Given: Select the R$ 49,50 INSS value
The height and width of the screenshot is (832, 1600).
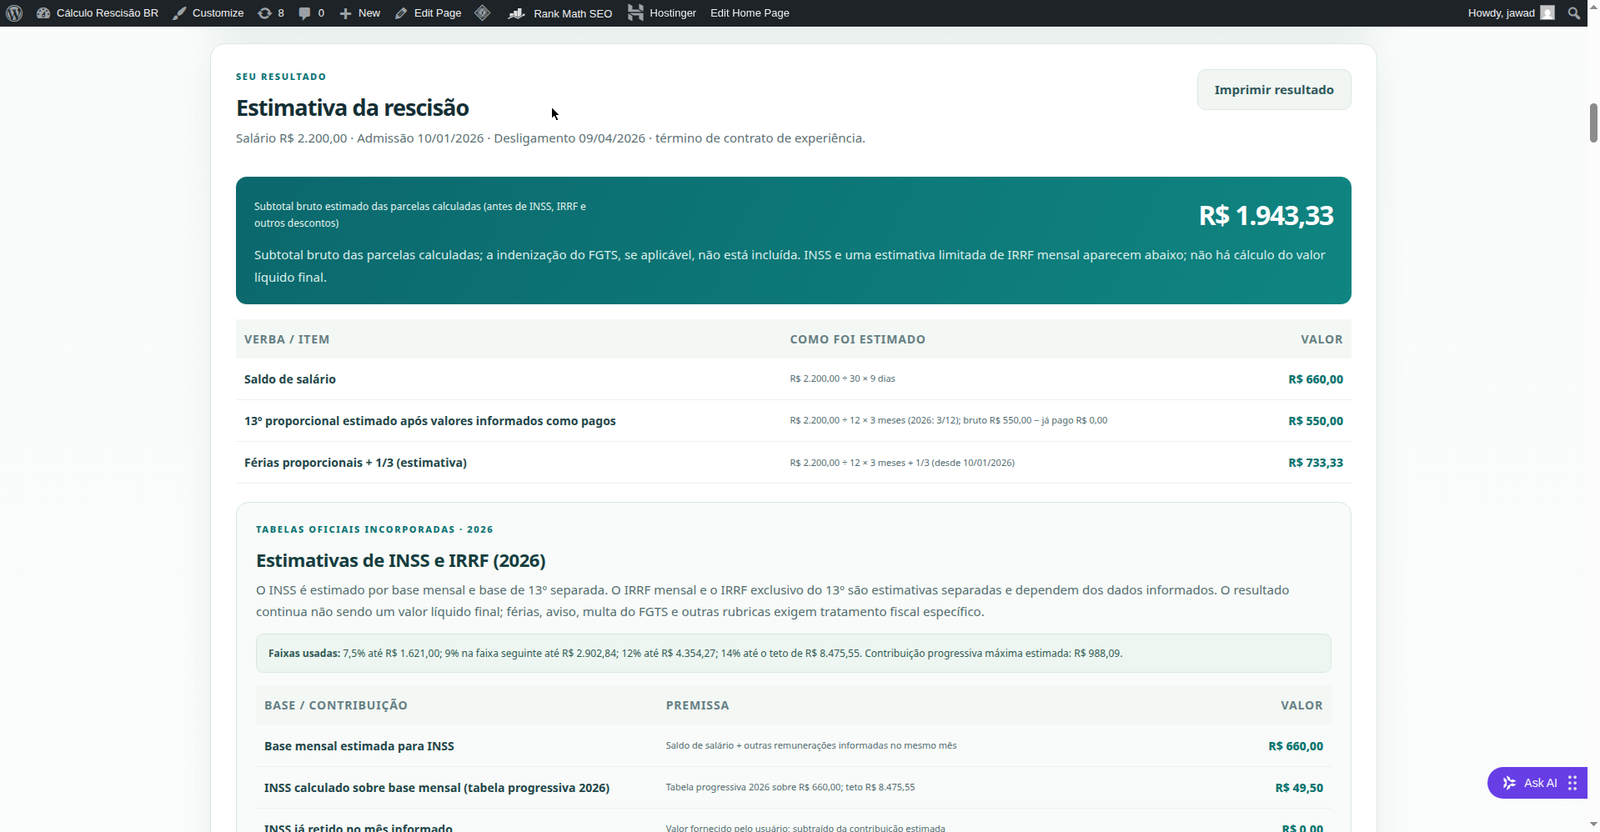Looking at the screenshot, I should [1299, 788].
